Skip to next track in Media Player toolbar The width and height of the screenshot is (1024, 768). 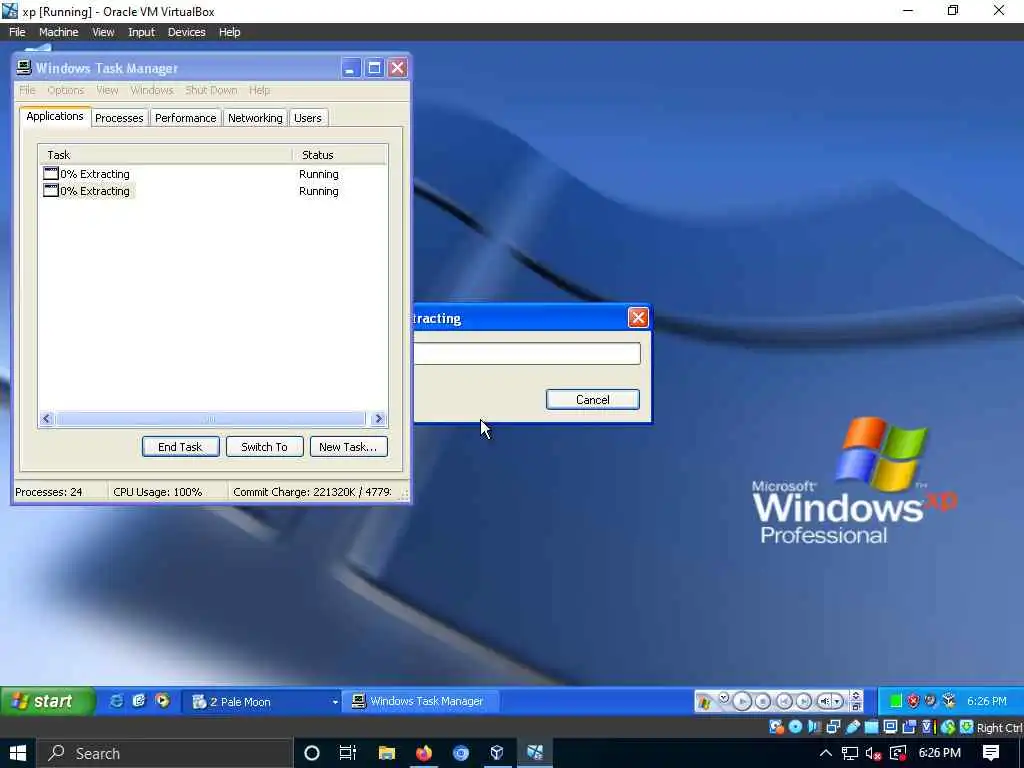click(x=804, y=701)
